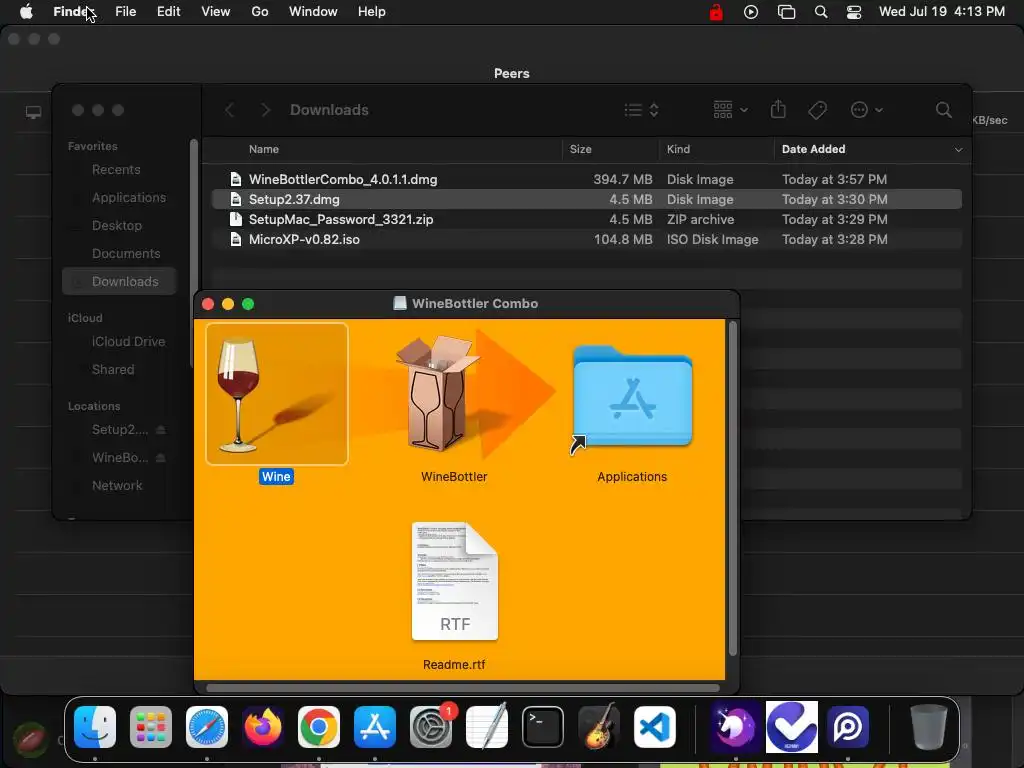Screen dimensions: 1024x768
Task: Select Shared in Finder sidebar
Action: click(x=113, y=370)
